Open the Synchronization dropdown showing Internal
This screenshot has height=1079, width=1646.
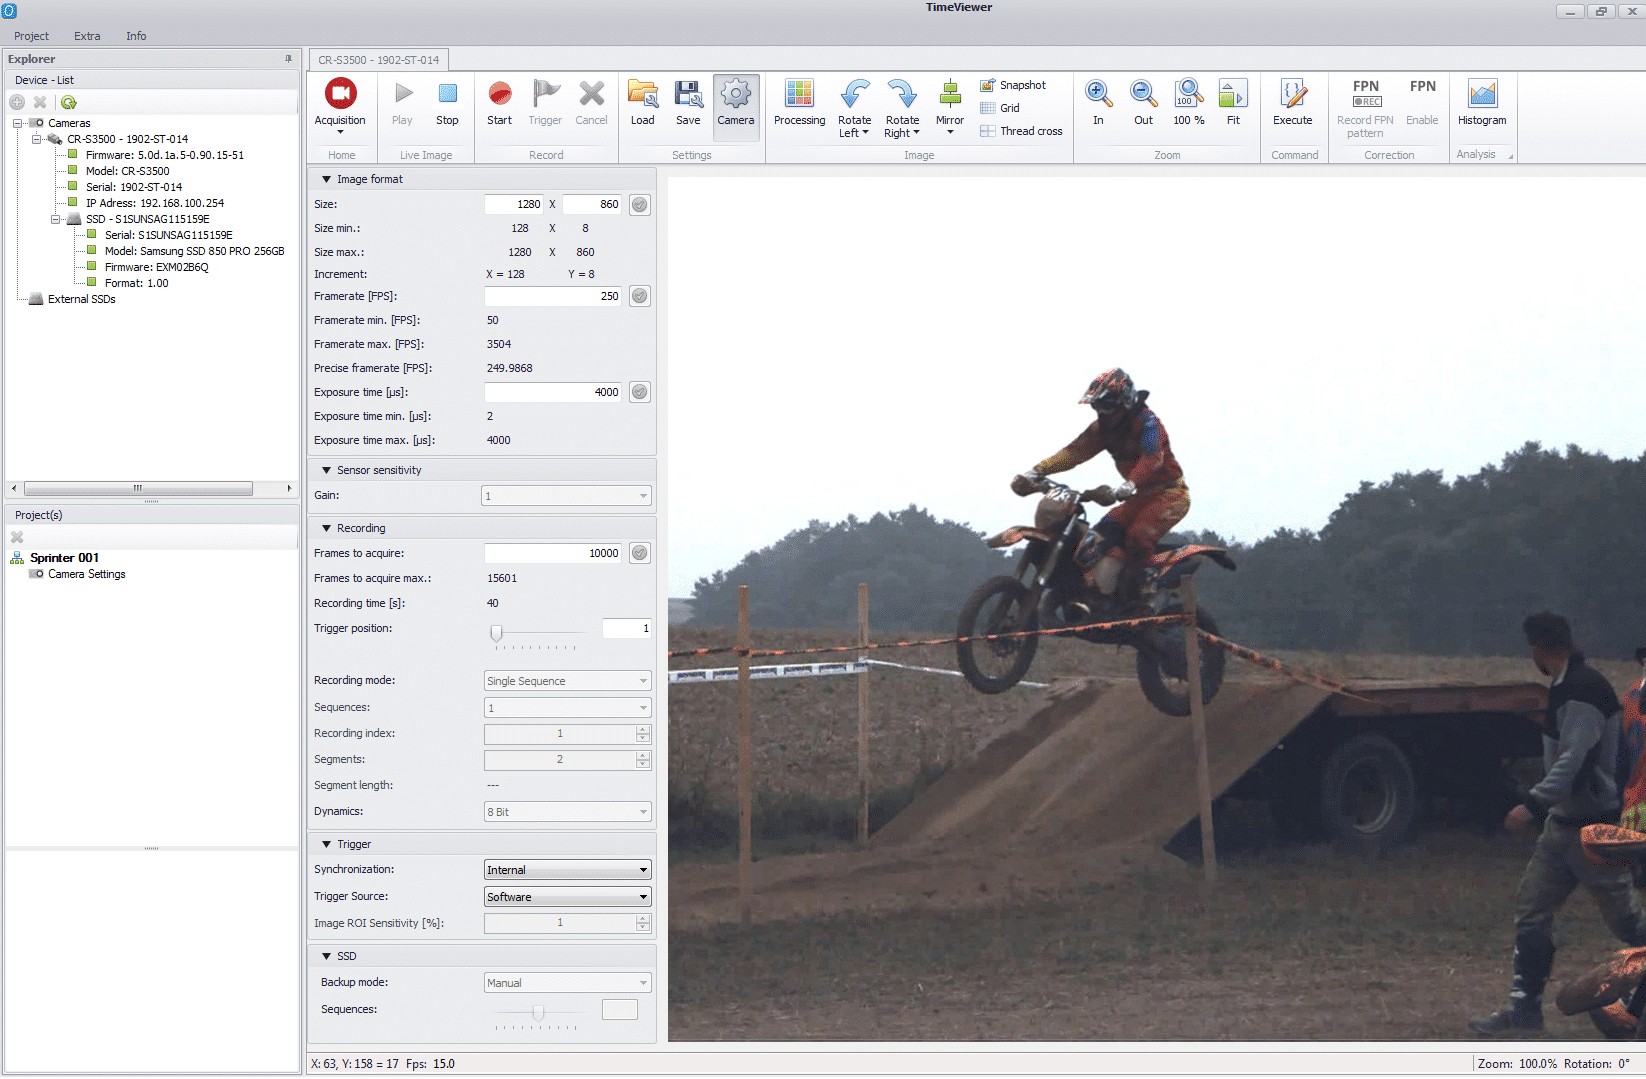click(568, 870)
